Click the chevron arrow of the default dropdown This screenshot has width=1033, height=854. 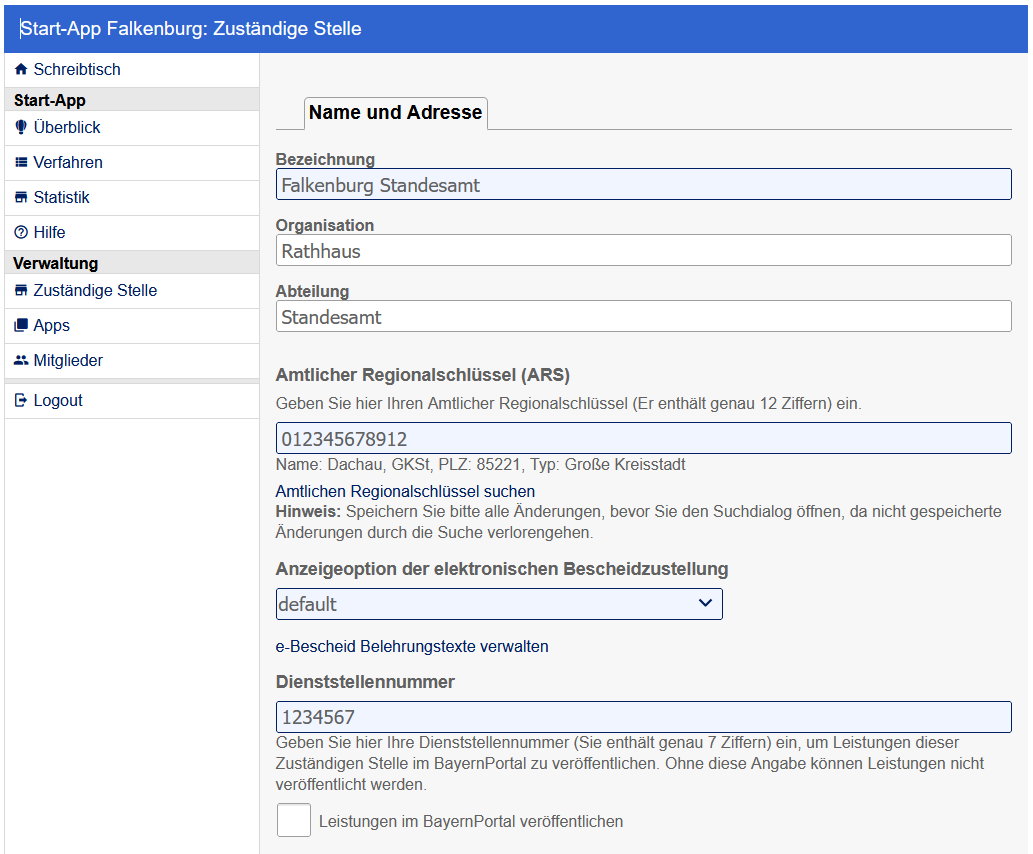705,603
